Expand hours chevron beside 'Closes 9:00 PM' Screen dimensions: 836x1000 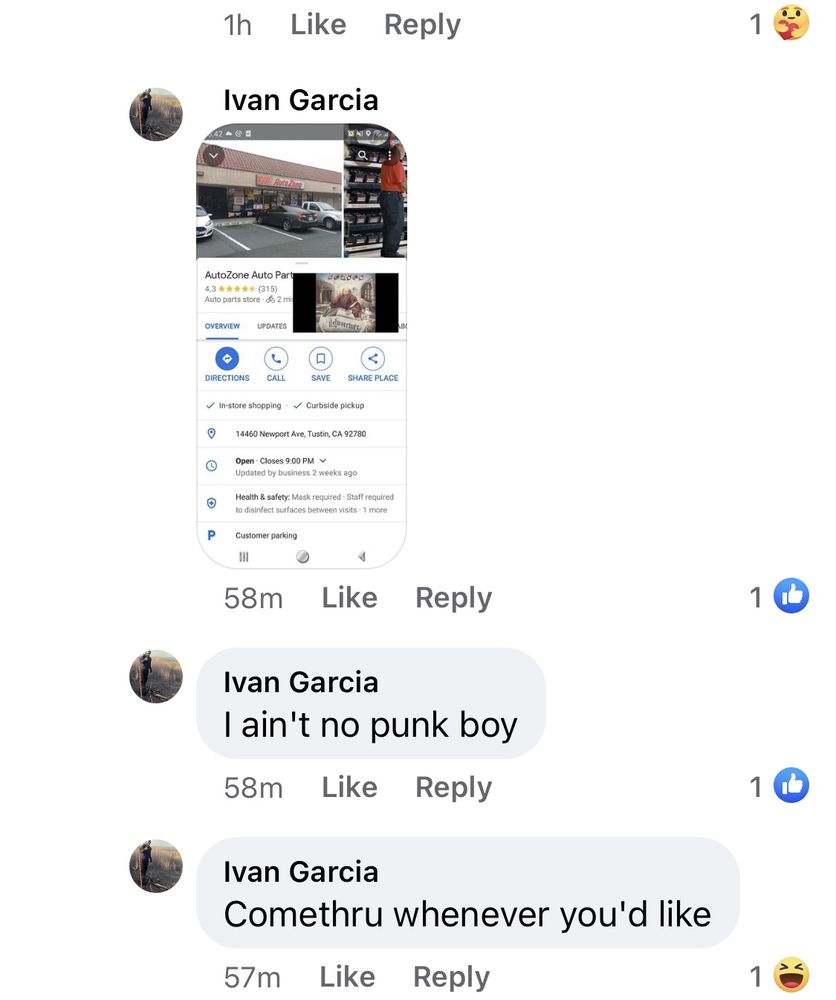323,460
